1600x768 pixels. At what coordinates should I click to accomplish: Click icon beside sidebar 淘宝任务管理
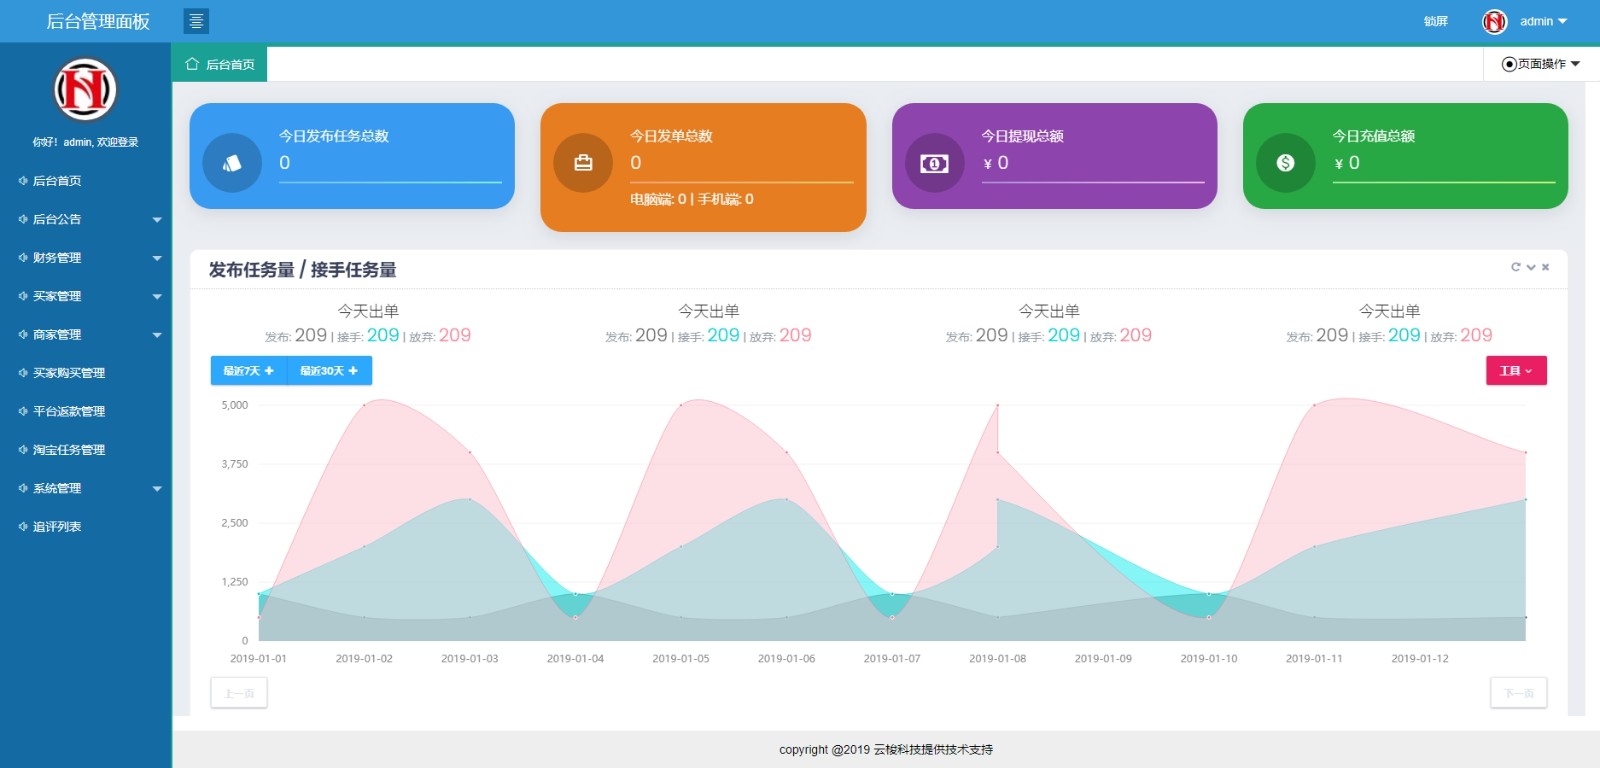pos(23,450)
